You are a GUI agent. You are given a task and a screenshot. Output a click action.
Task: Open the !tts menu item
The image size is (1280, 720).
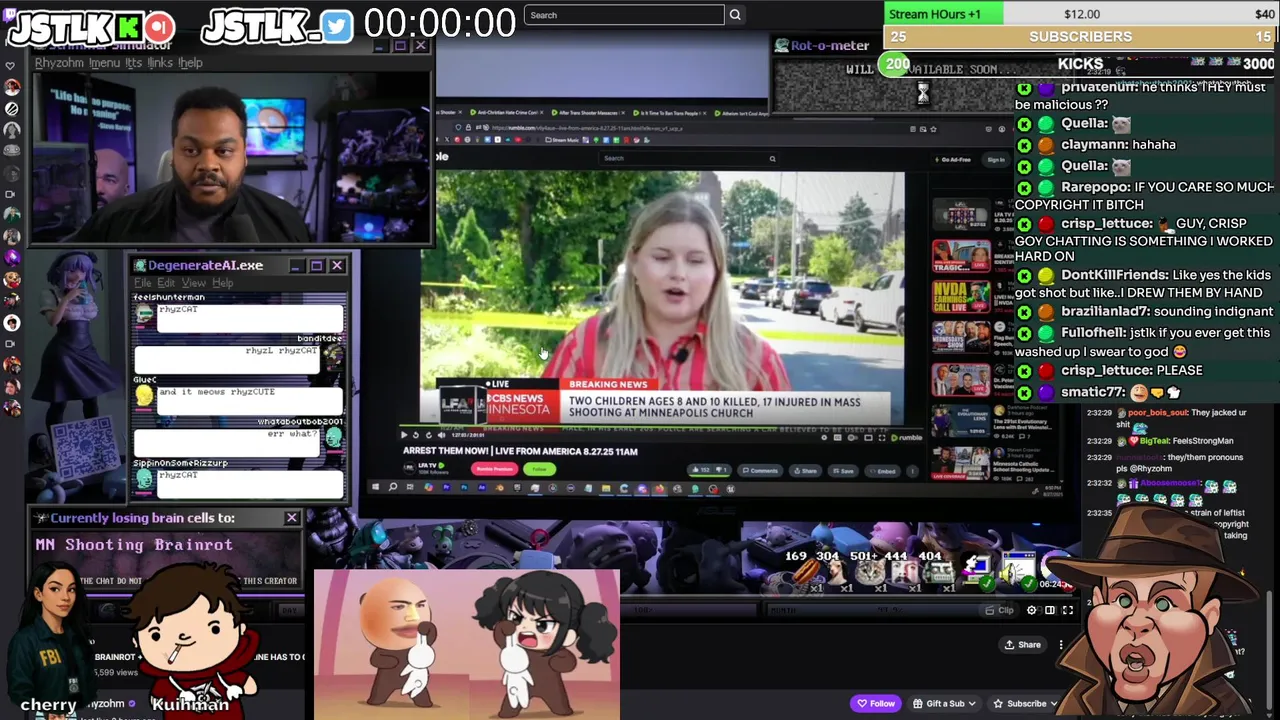click(x=133, y=63)
